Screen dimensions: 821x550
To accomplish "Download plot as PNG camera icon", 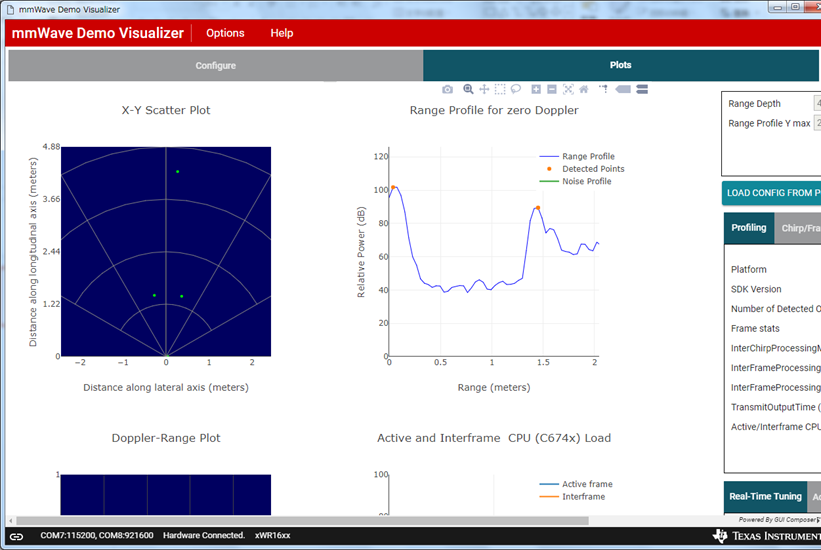I will tap(447, 90).
